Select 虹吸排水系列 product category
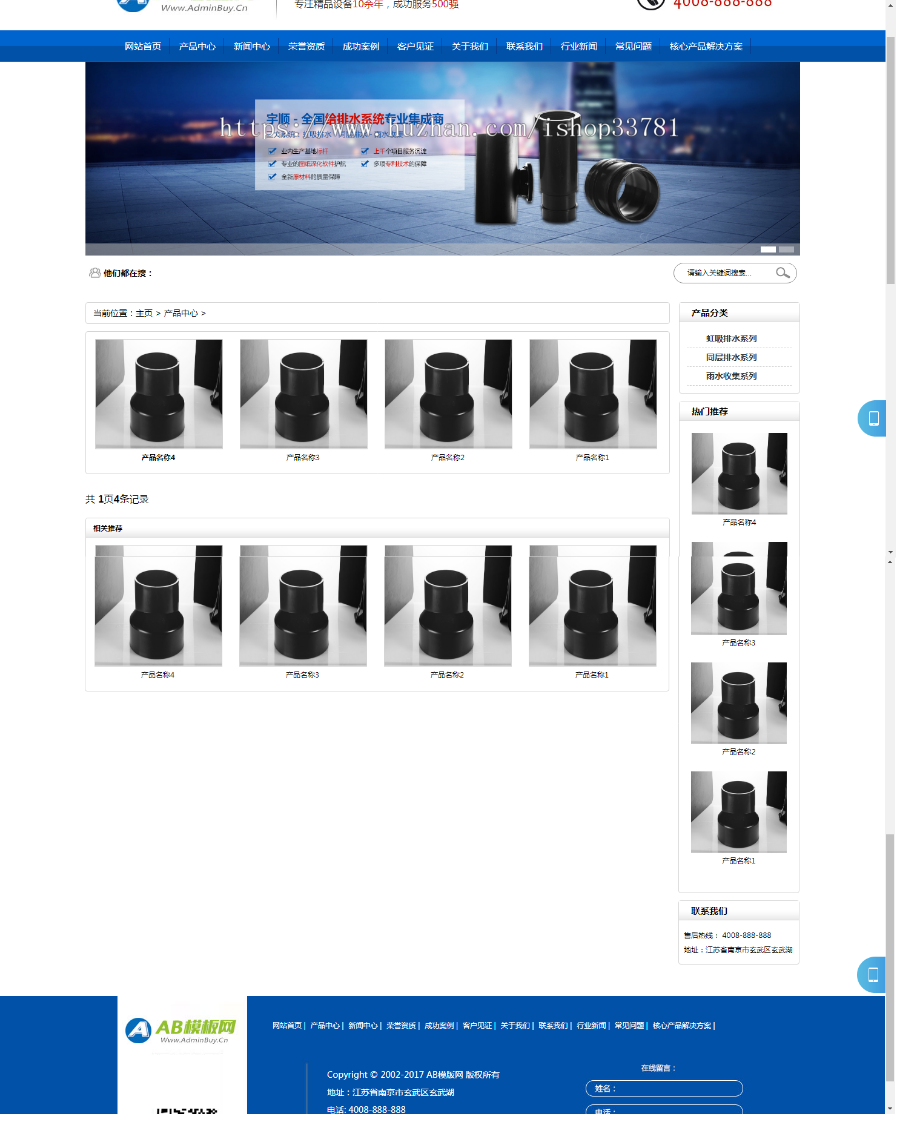 click(x=731, y=338)
